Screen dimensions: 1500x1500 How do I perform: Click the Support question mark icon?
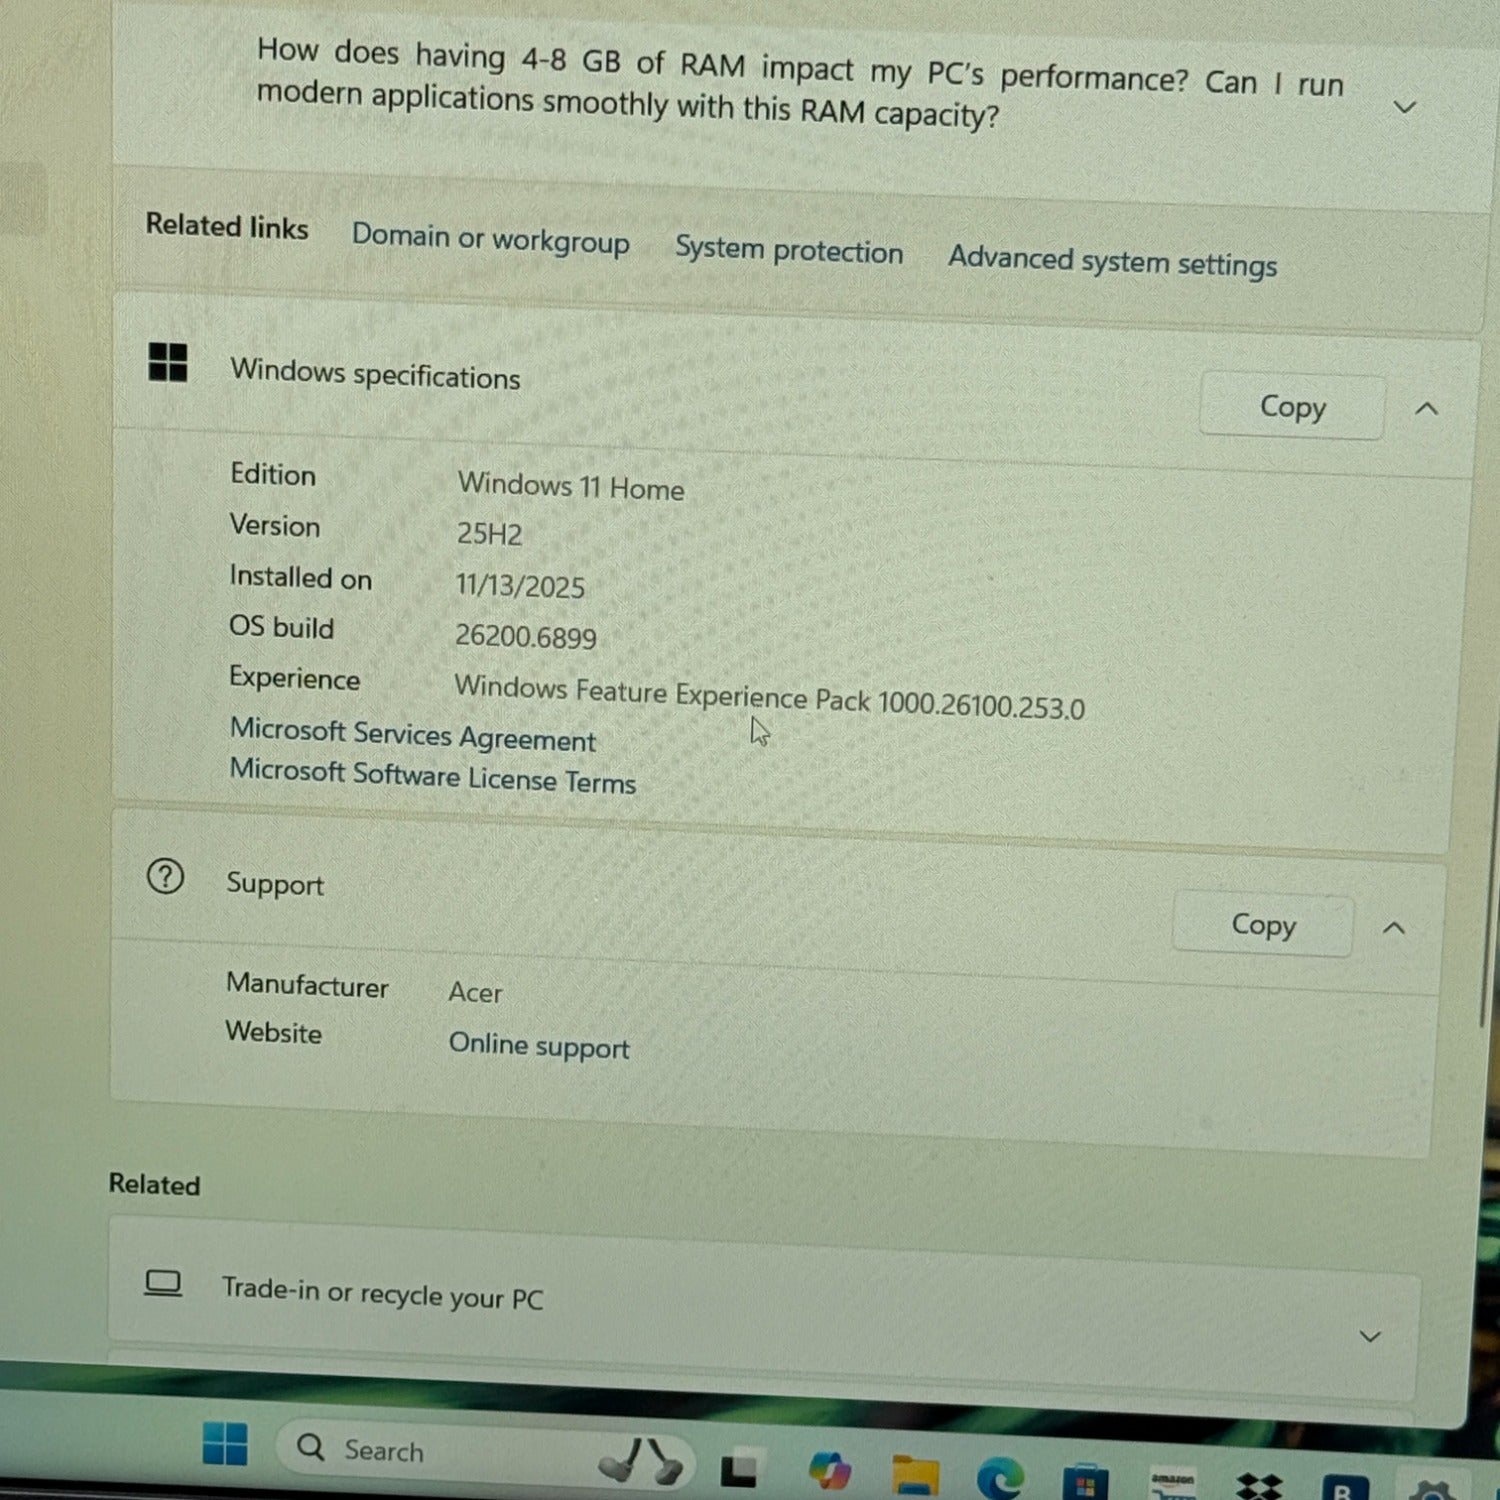pyautogui.click(x=165, y=877)
